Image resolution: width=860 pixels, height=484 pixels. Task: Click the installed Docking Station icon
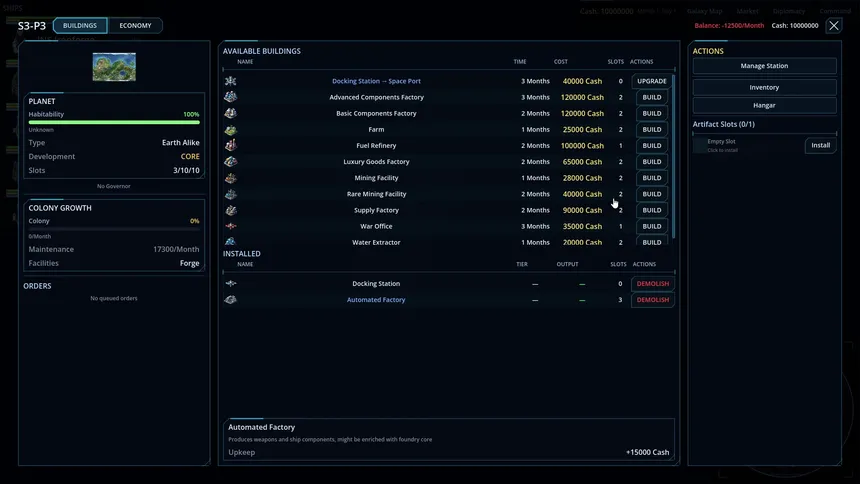230,284
